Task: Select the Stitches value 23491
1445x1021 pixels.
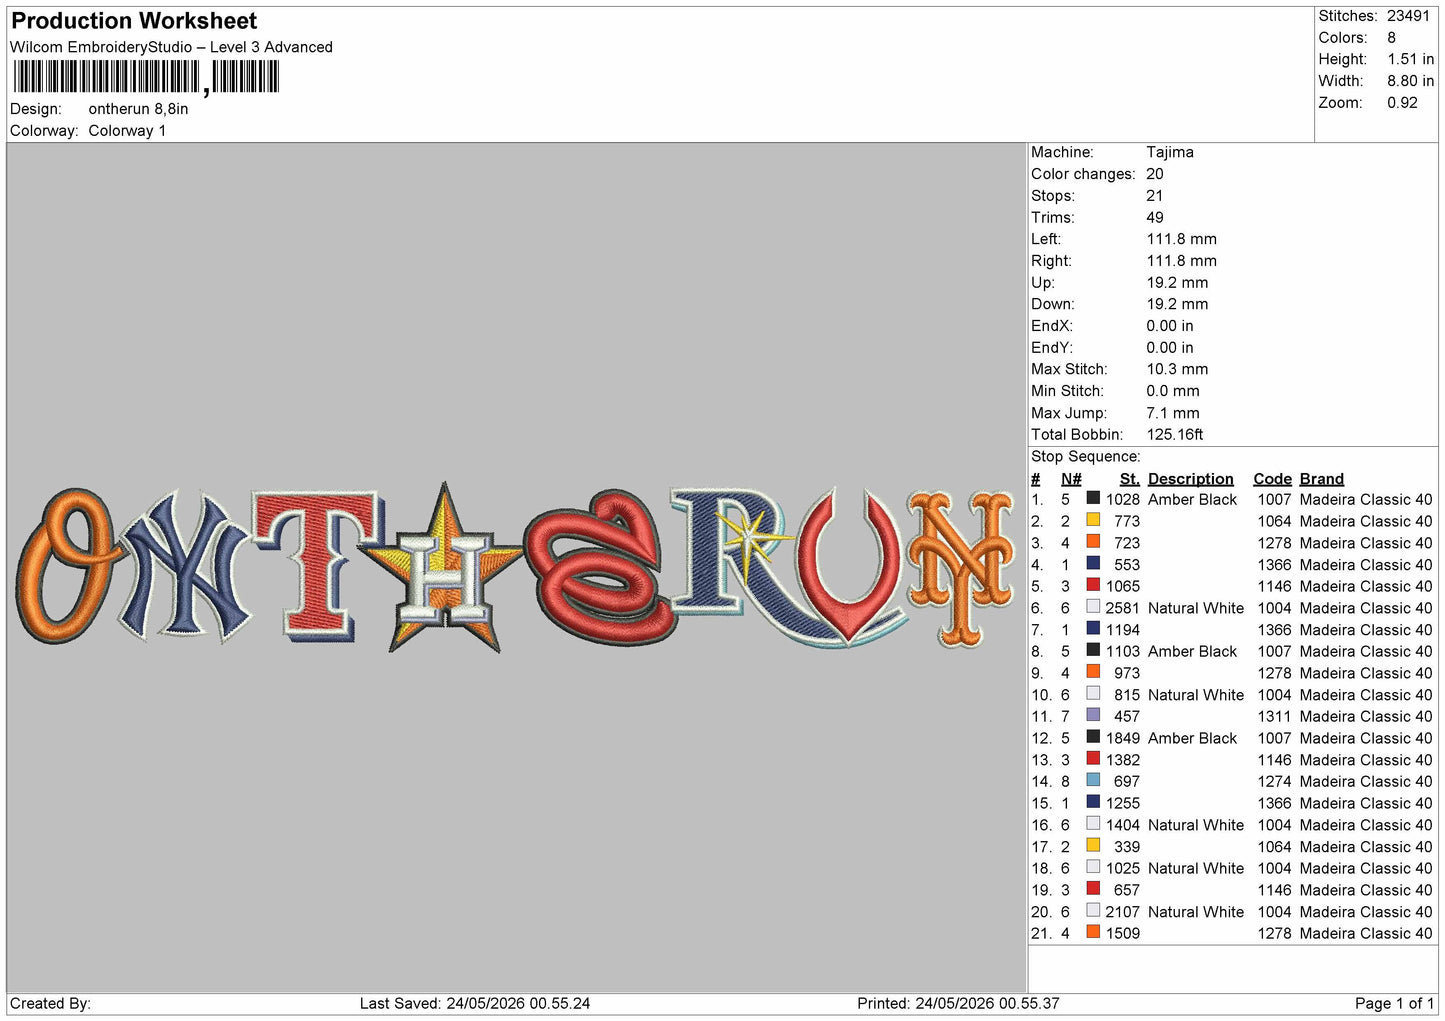Action: pyautogui.click(x=1408, y=16)
